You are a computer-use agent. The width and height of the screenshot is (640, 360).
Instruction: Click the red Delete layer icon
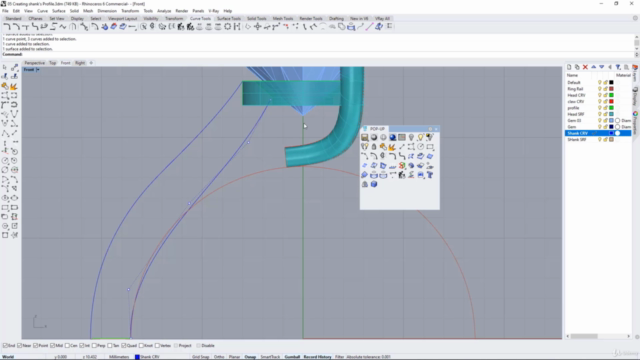click(585, 67)
